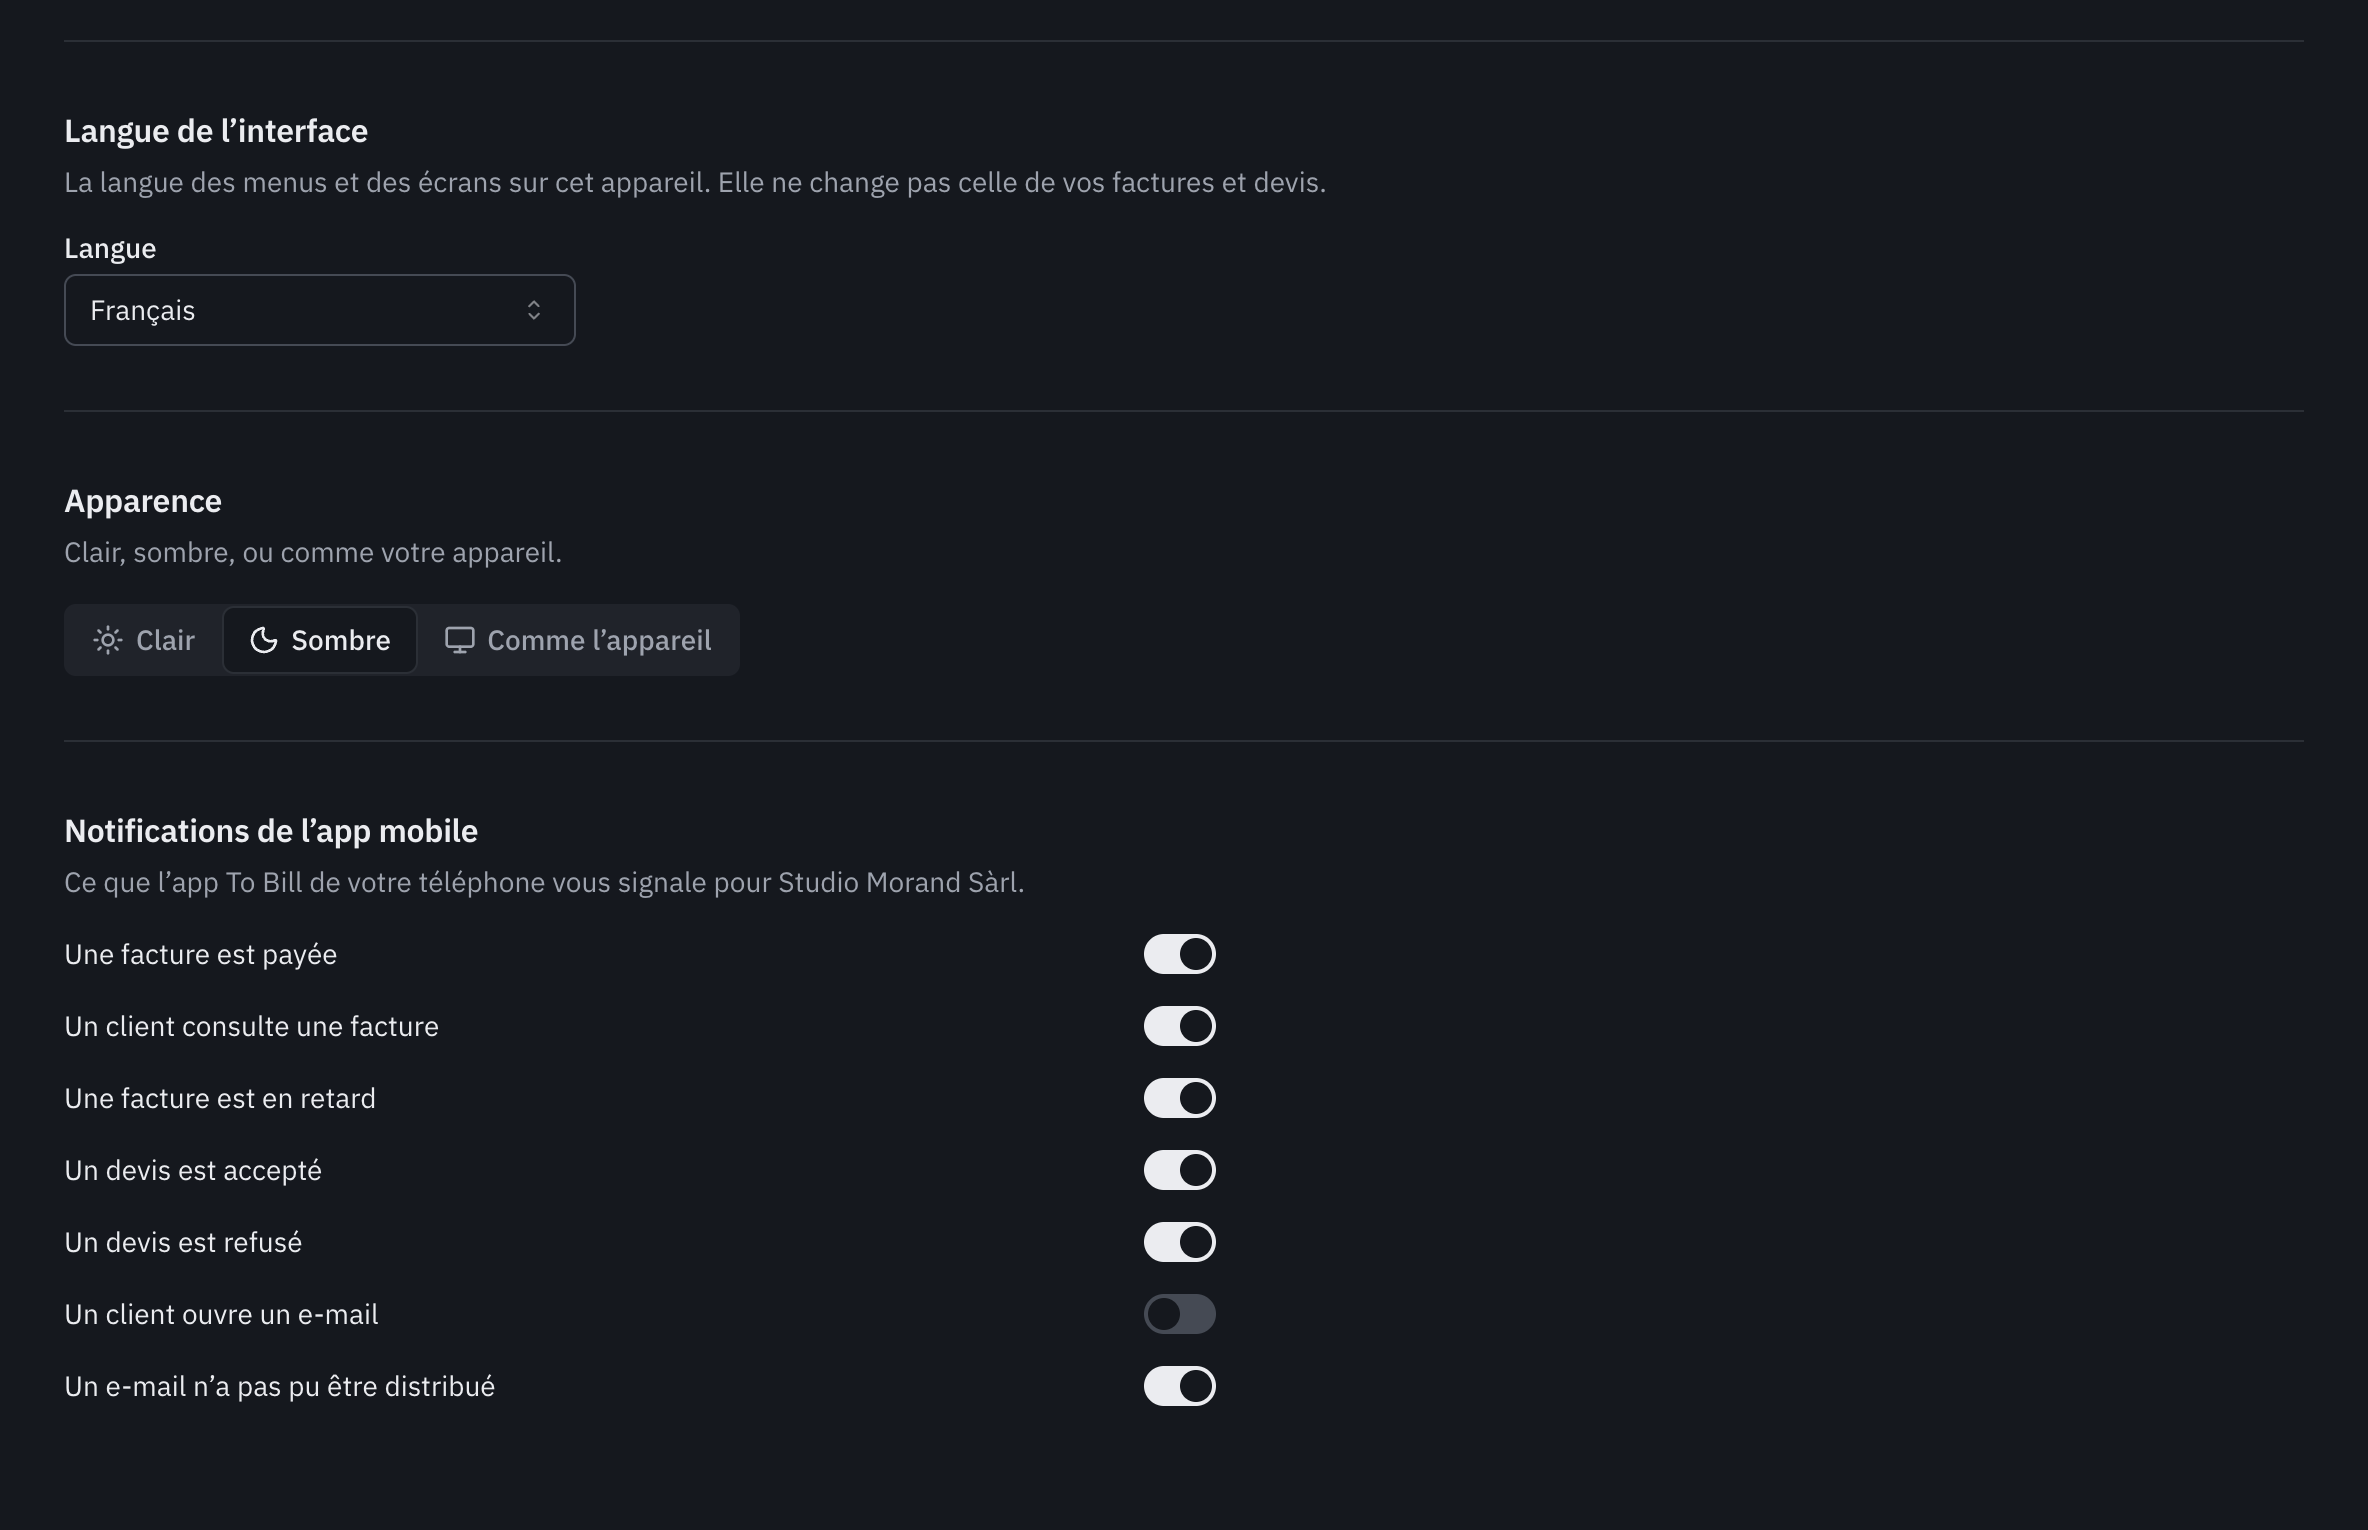Disable Une facture est en retard notification
Viewport: 2368px width, 1530px height.
pyautogui.click(x=1180, y=1098)
